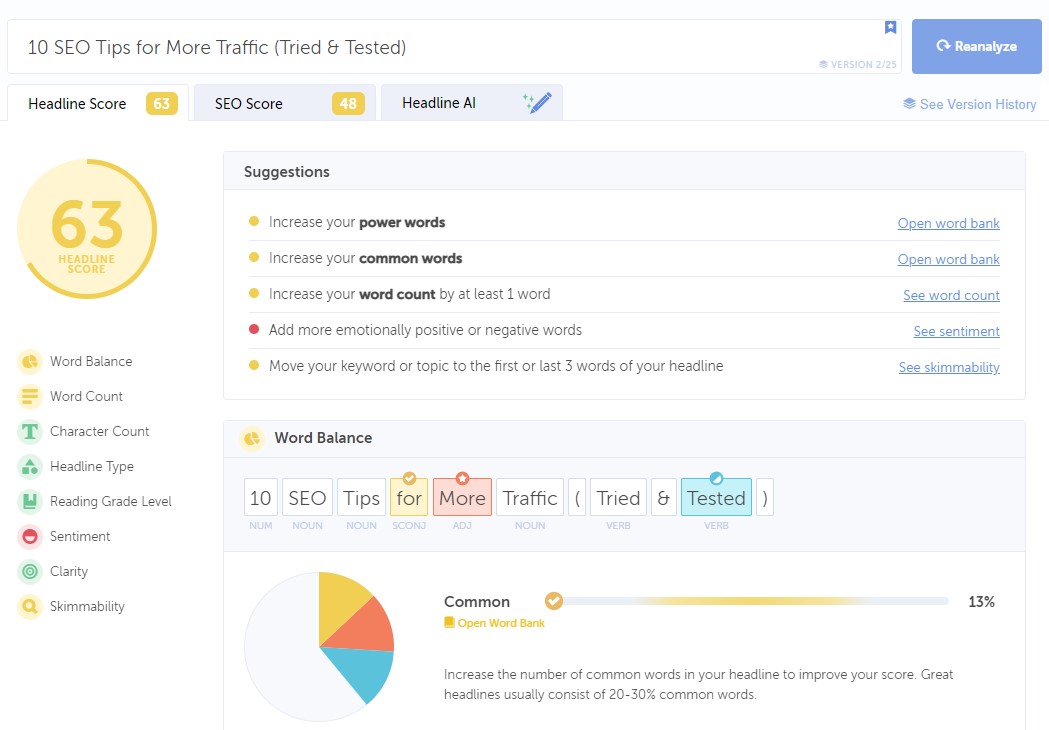Click the bookmark icon in headline field
Screen dimensions: 1049x730
(x=890, y=27)
